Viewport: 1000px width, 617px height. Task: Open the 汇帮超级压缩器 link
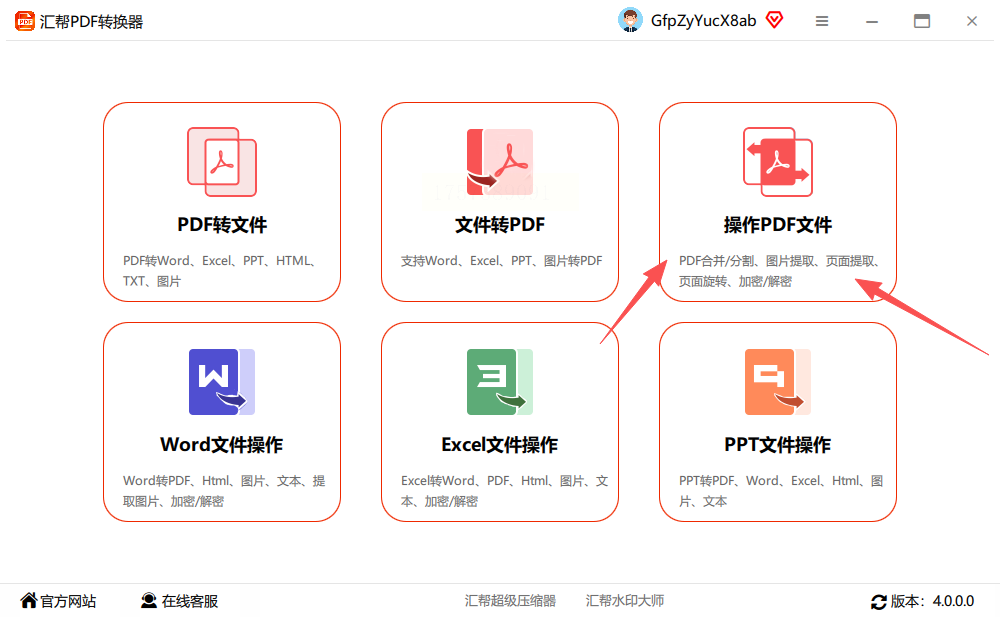pos(510,600)
